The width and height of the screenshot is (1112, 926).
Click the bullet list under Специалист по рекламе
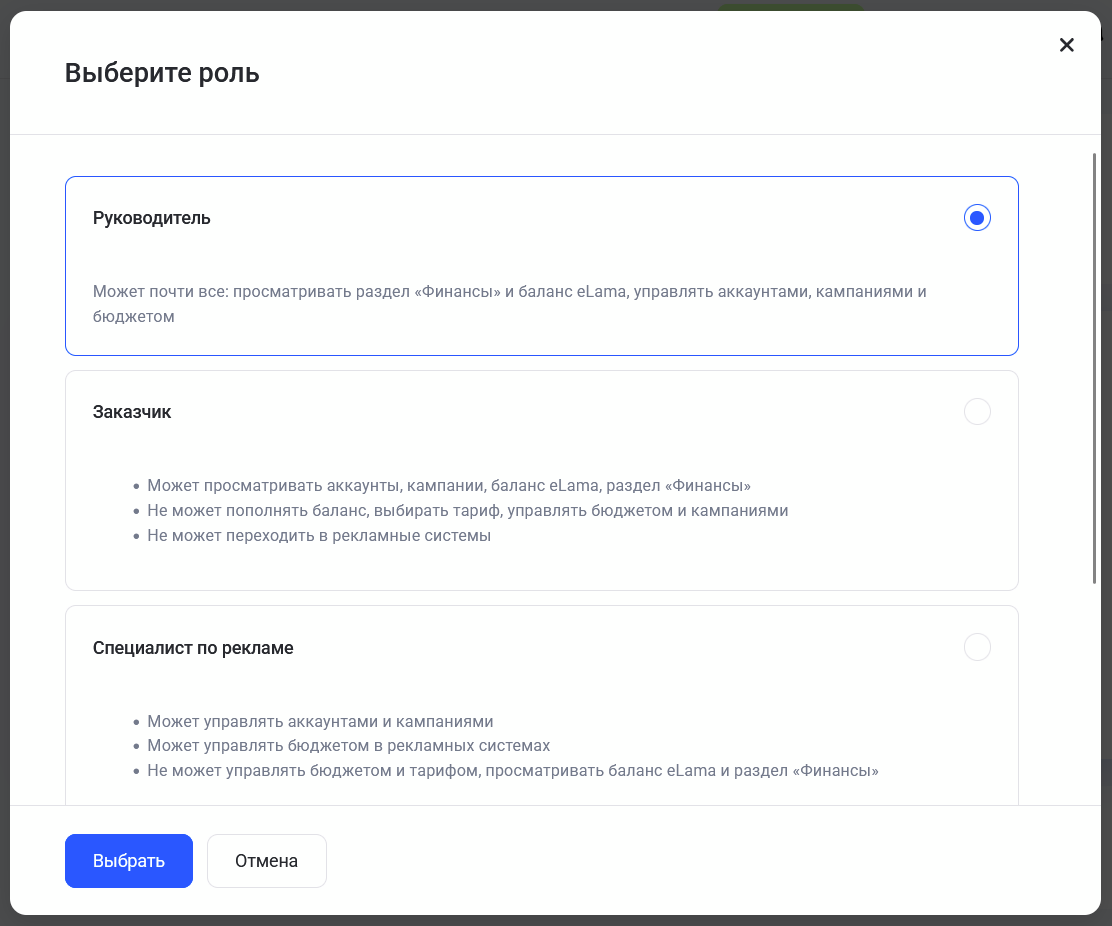(x=400, y=746)
